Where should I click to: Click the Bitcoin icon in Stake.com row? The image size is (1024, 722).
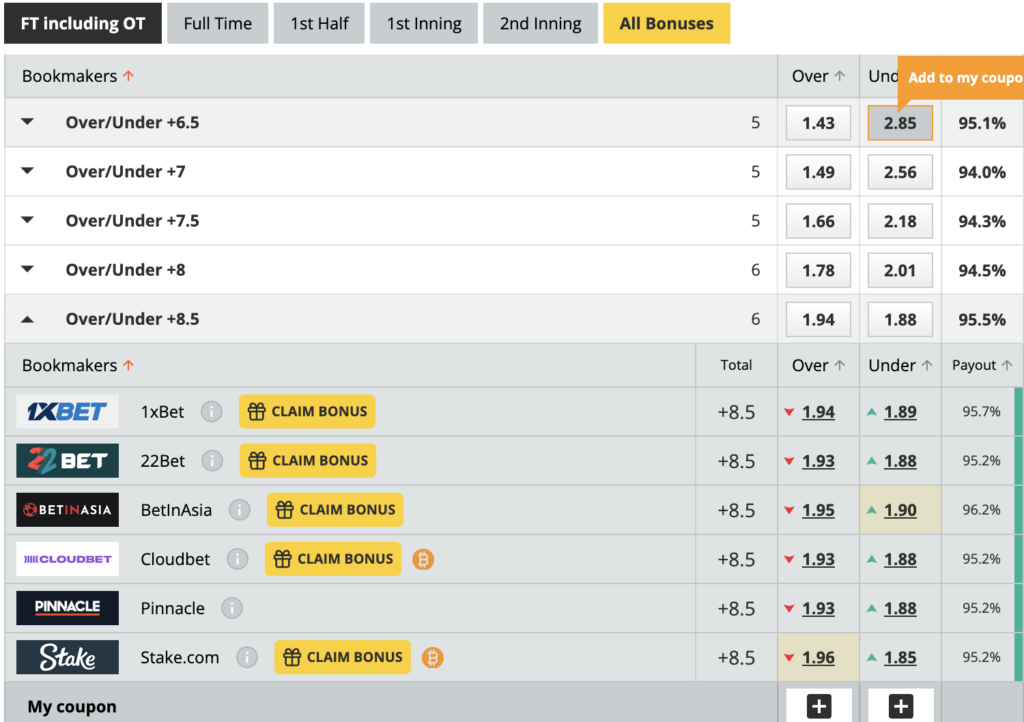point(432,657)
